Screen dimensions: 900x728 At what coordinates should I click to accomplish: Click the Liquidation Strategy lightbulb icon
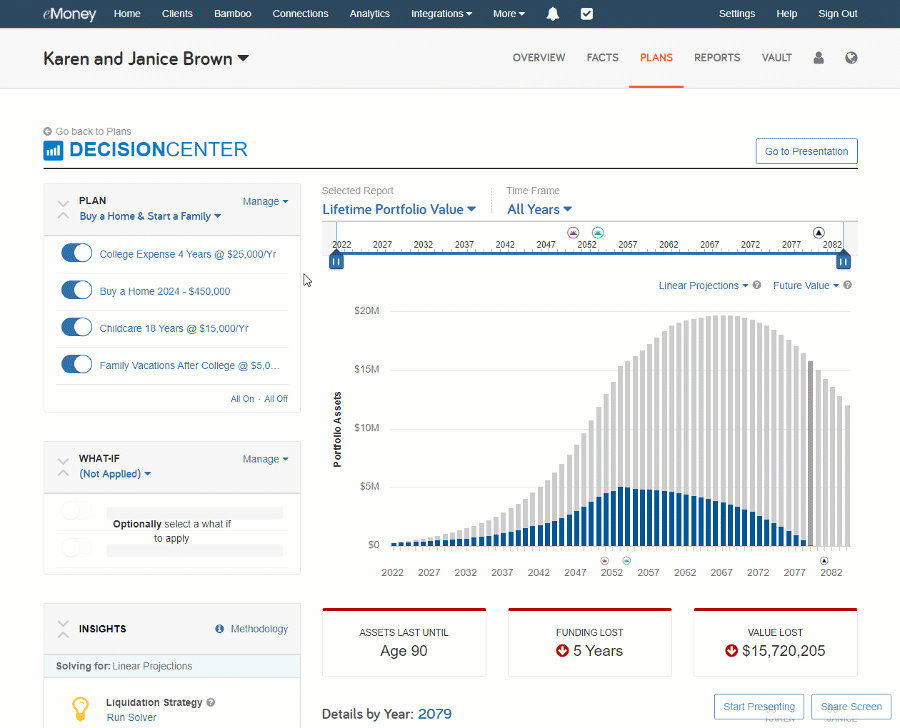(80, 708)
